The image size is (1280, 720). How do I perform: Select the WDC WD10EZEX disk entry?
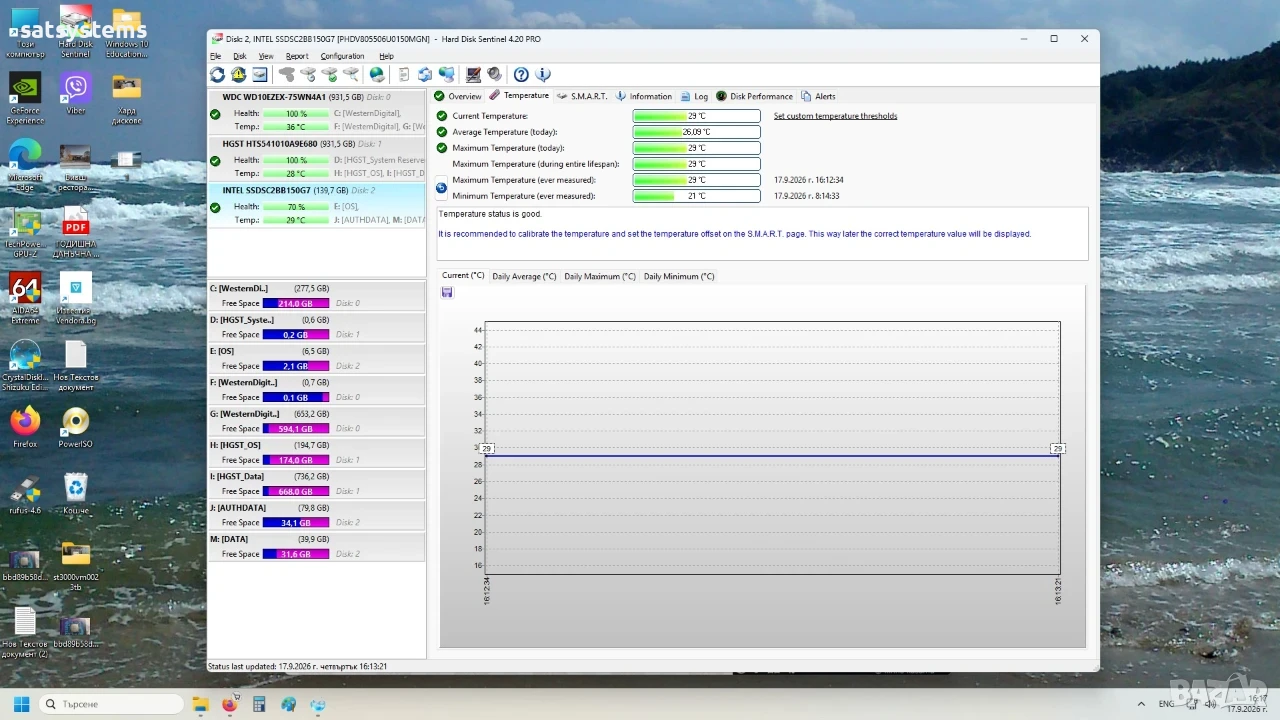(316, 112)
